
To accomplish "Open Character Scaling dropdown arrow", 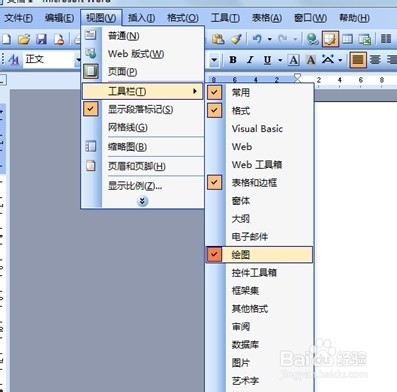I will [340, 60].
